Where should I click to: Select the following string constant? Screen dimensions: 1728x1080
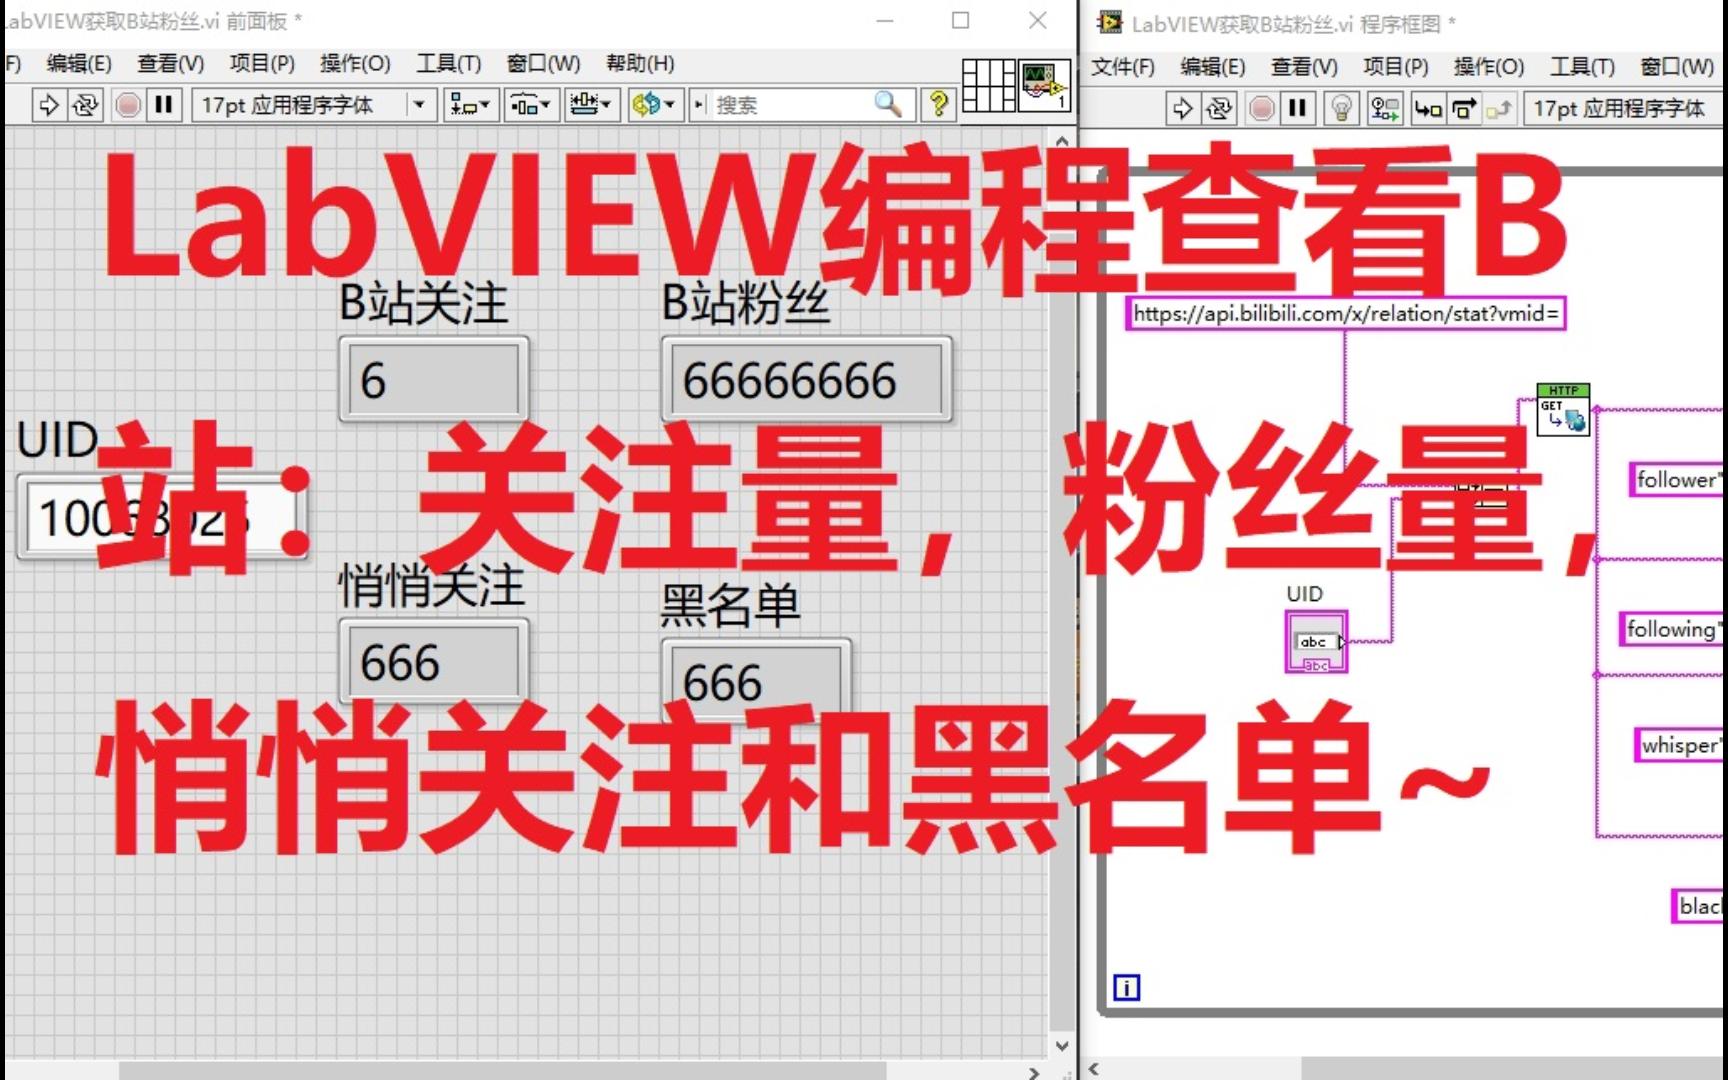pyautogui.click(x=1672, y=629)
